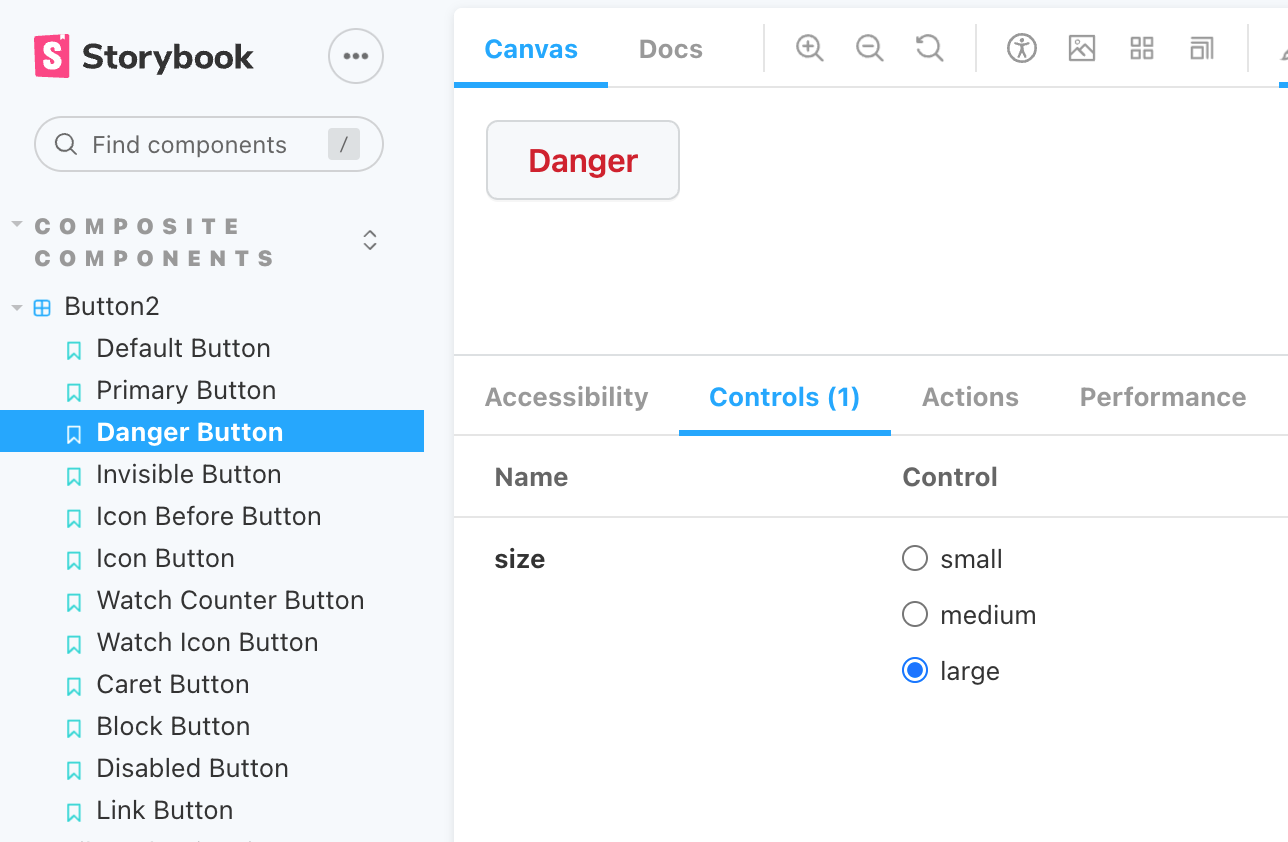Click the viewport size icon
This screenshot has height=842, width=1288.
pyautogui.click(x=1202, y=48)
